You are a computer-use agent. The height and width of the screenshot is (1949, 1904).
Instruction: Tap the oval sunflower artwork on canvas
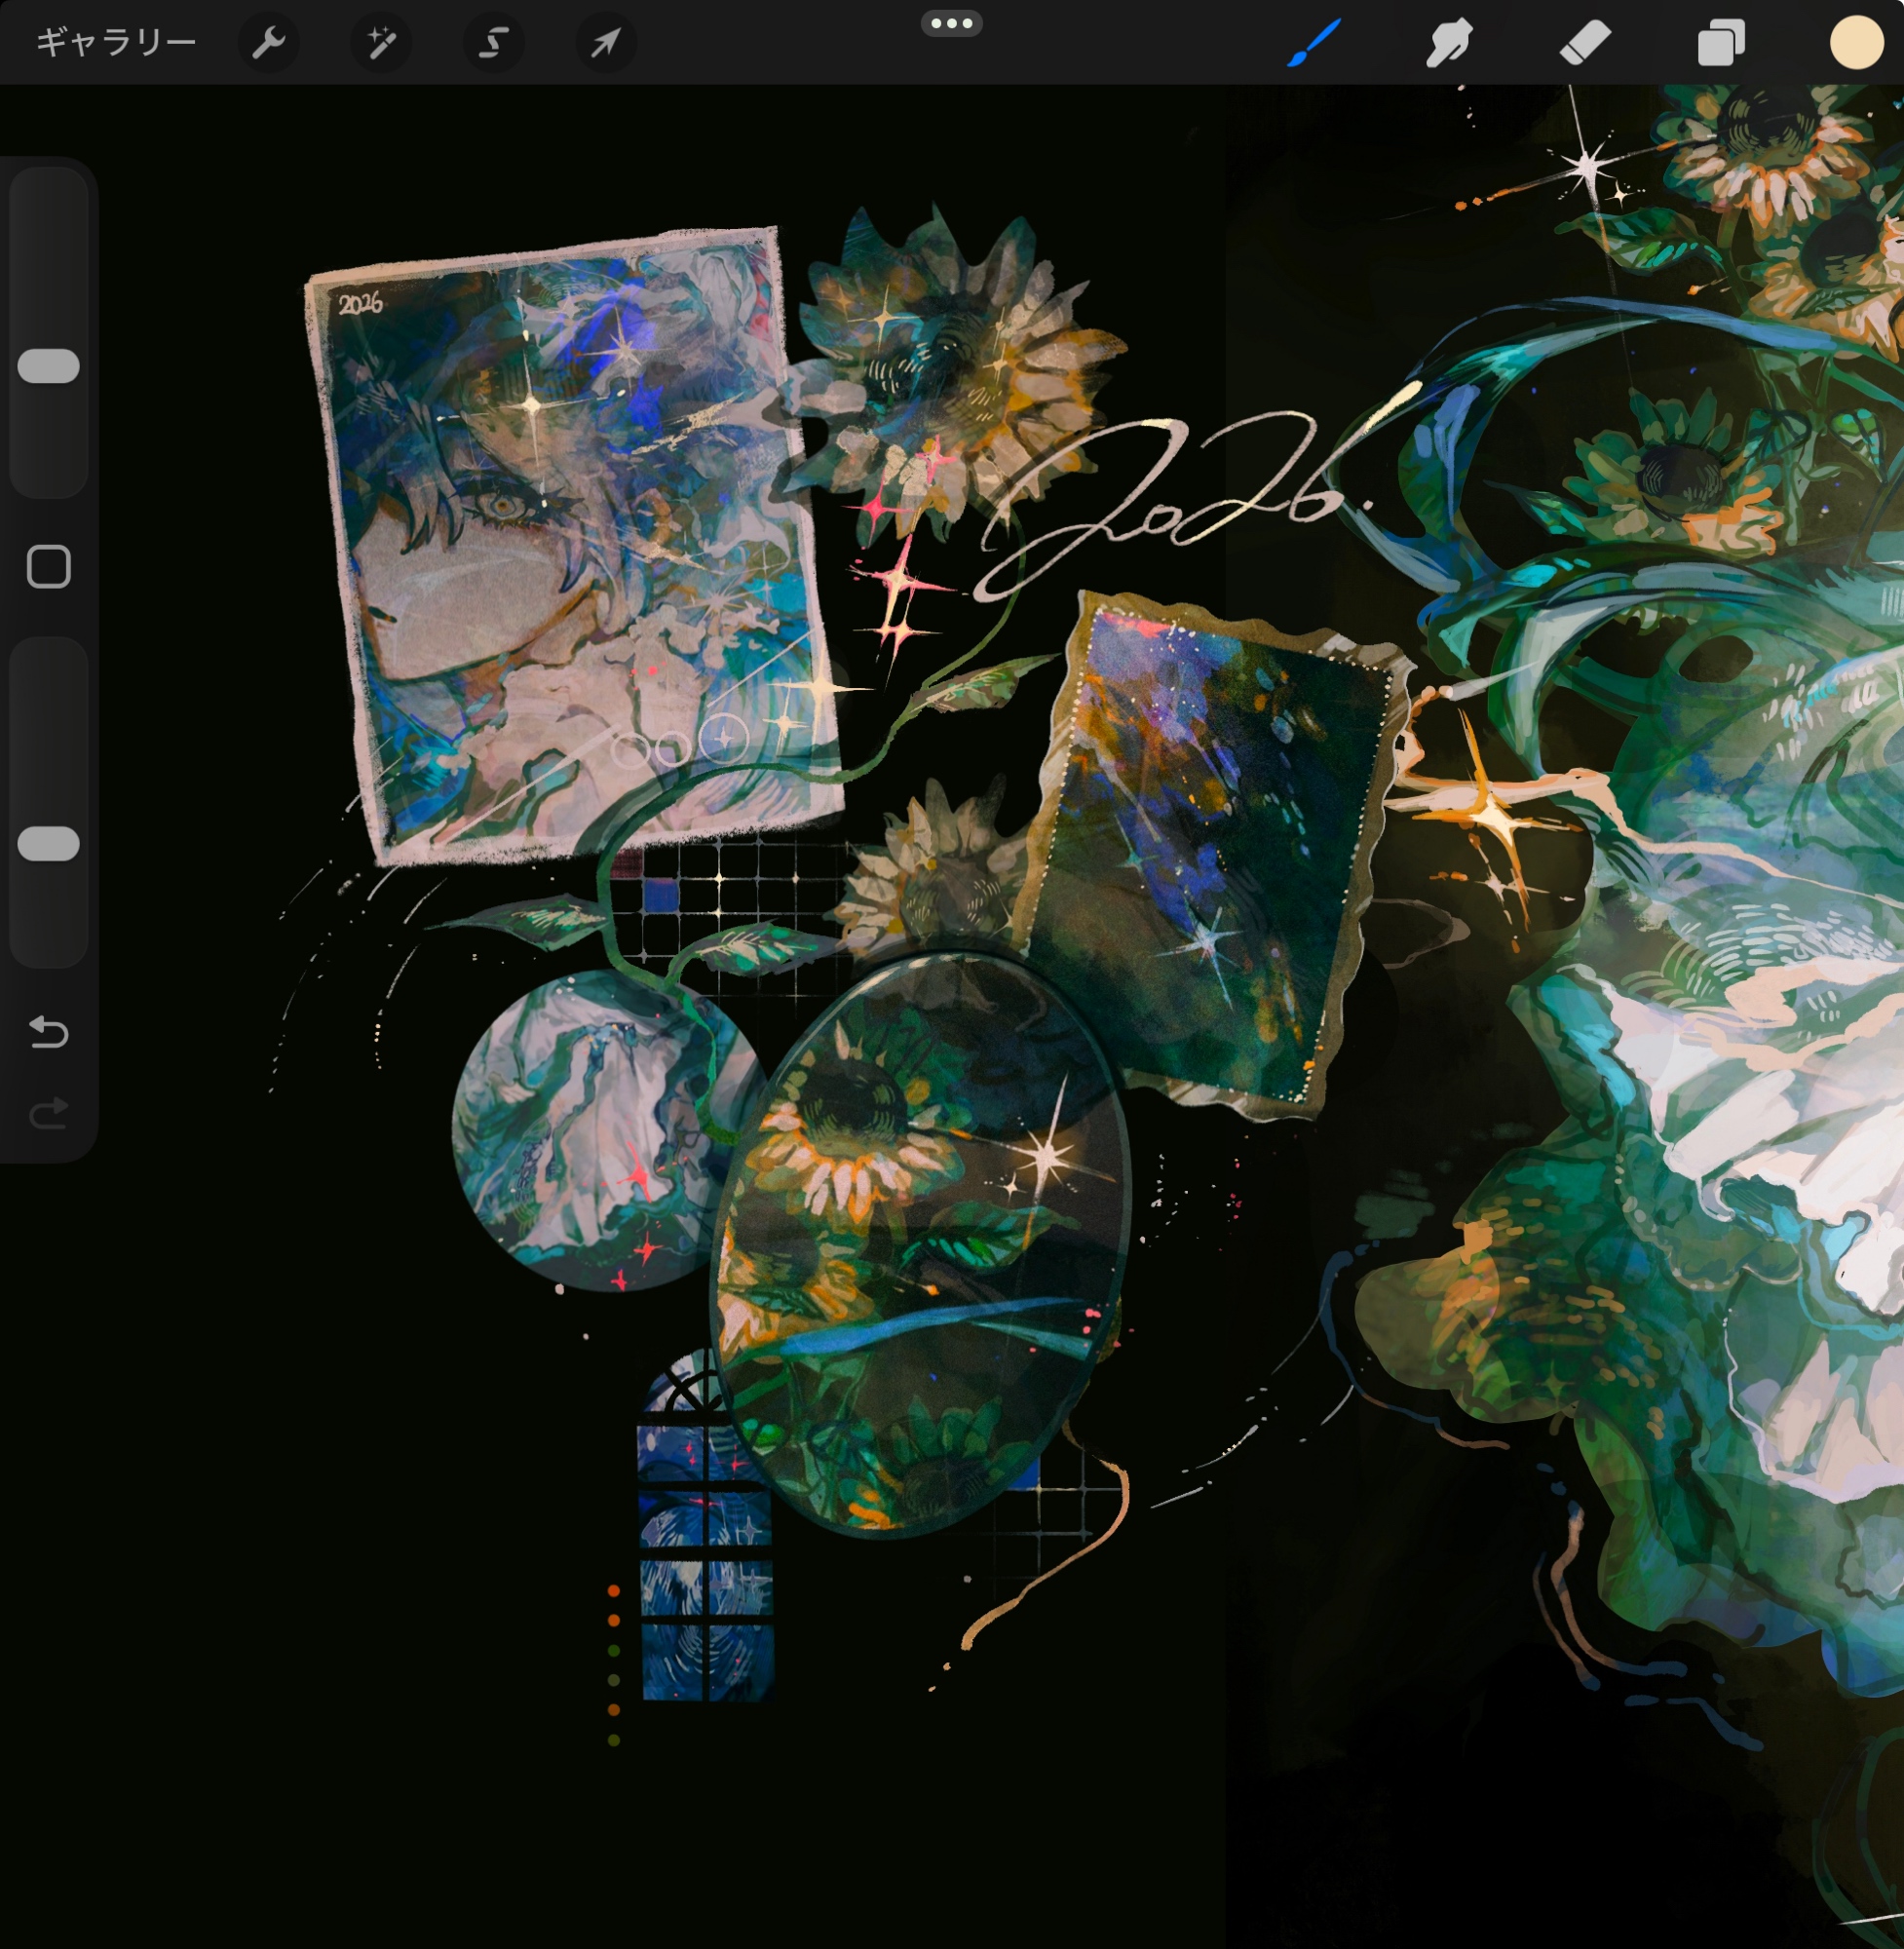[920, 1245]
